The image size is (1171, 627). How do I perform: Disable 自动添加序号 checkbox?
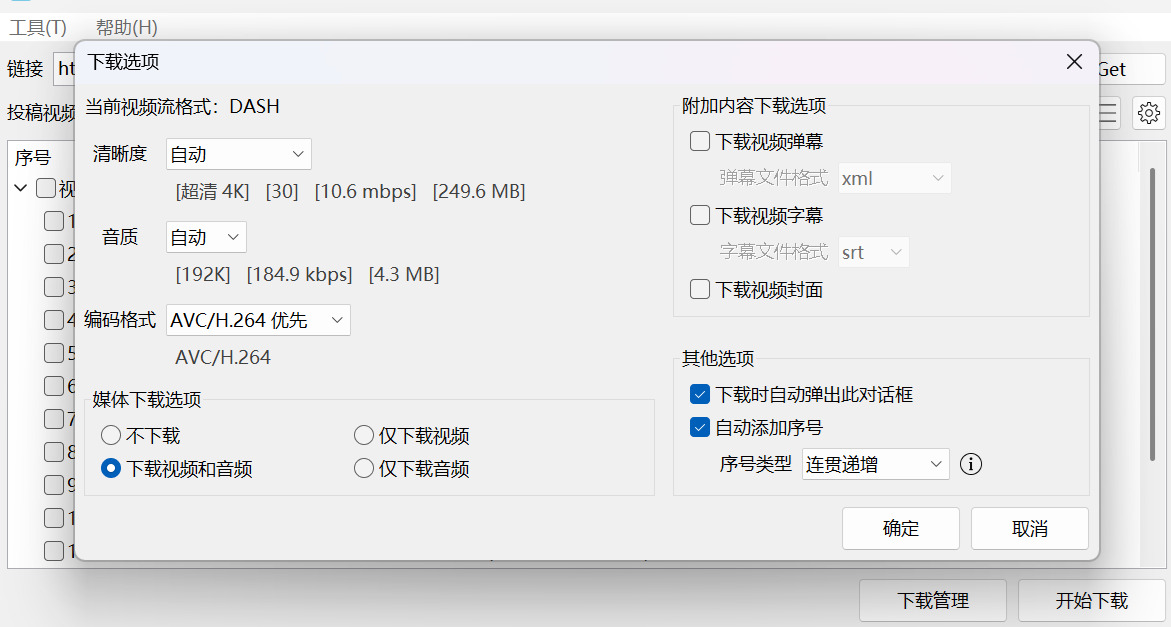tap(700, 428)
